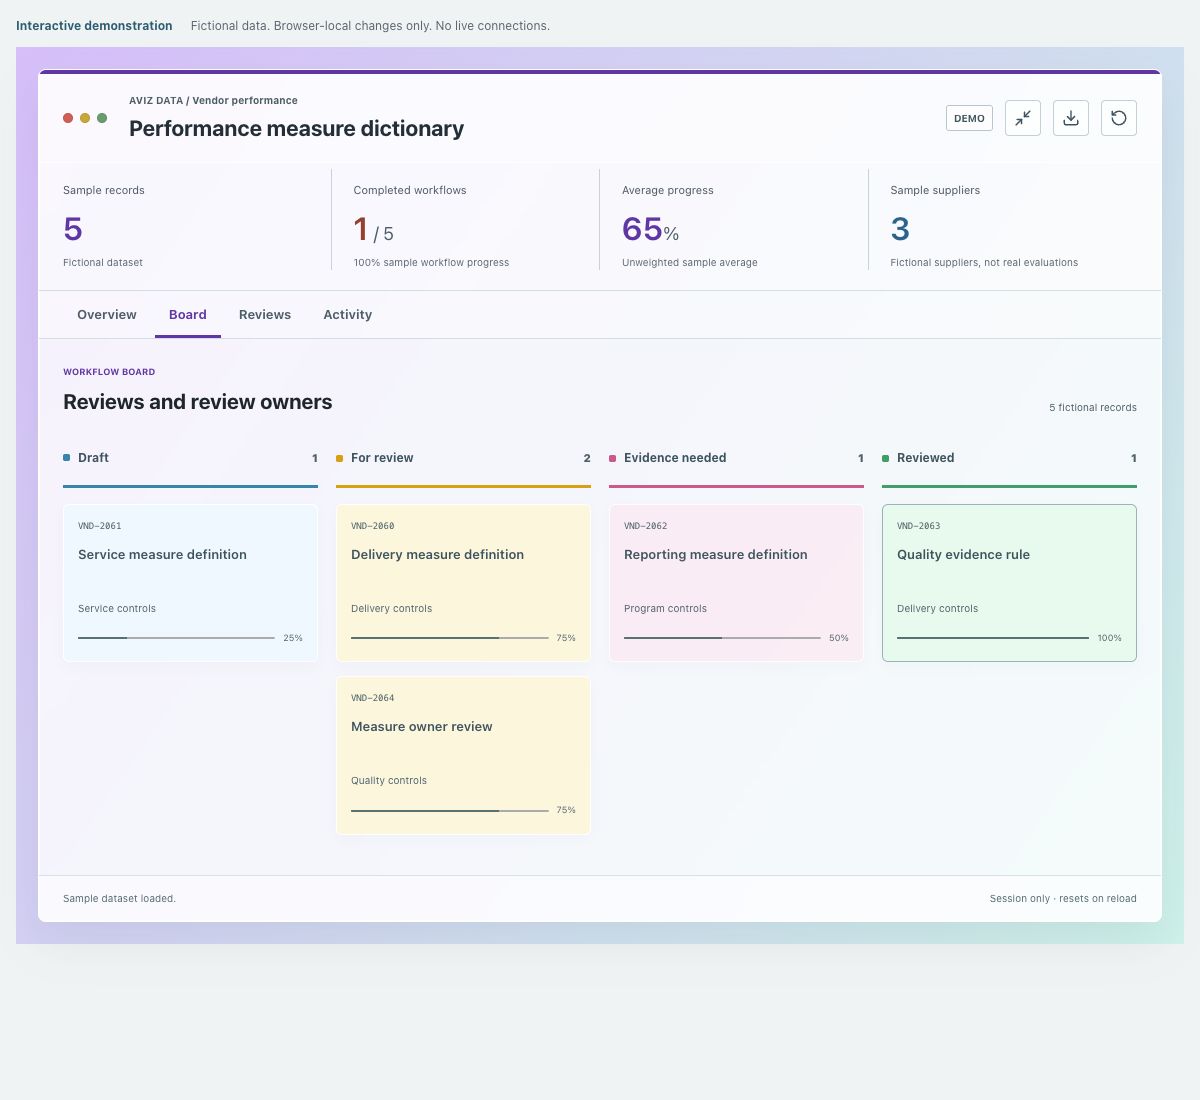Click the red window dot

click(68, 118)
